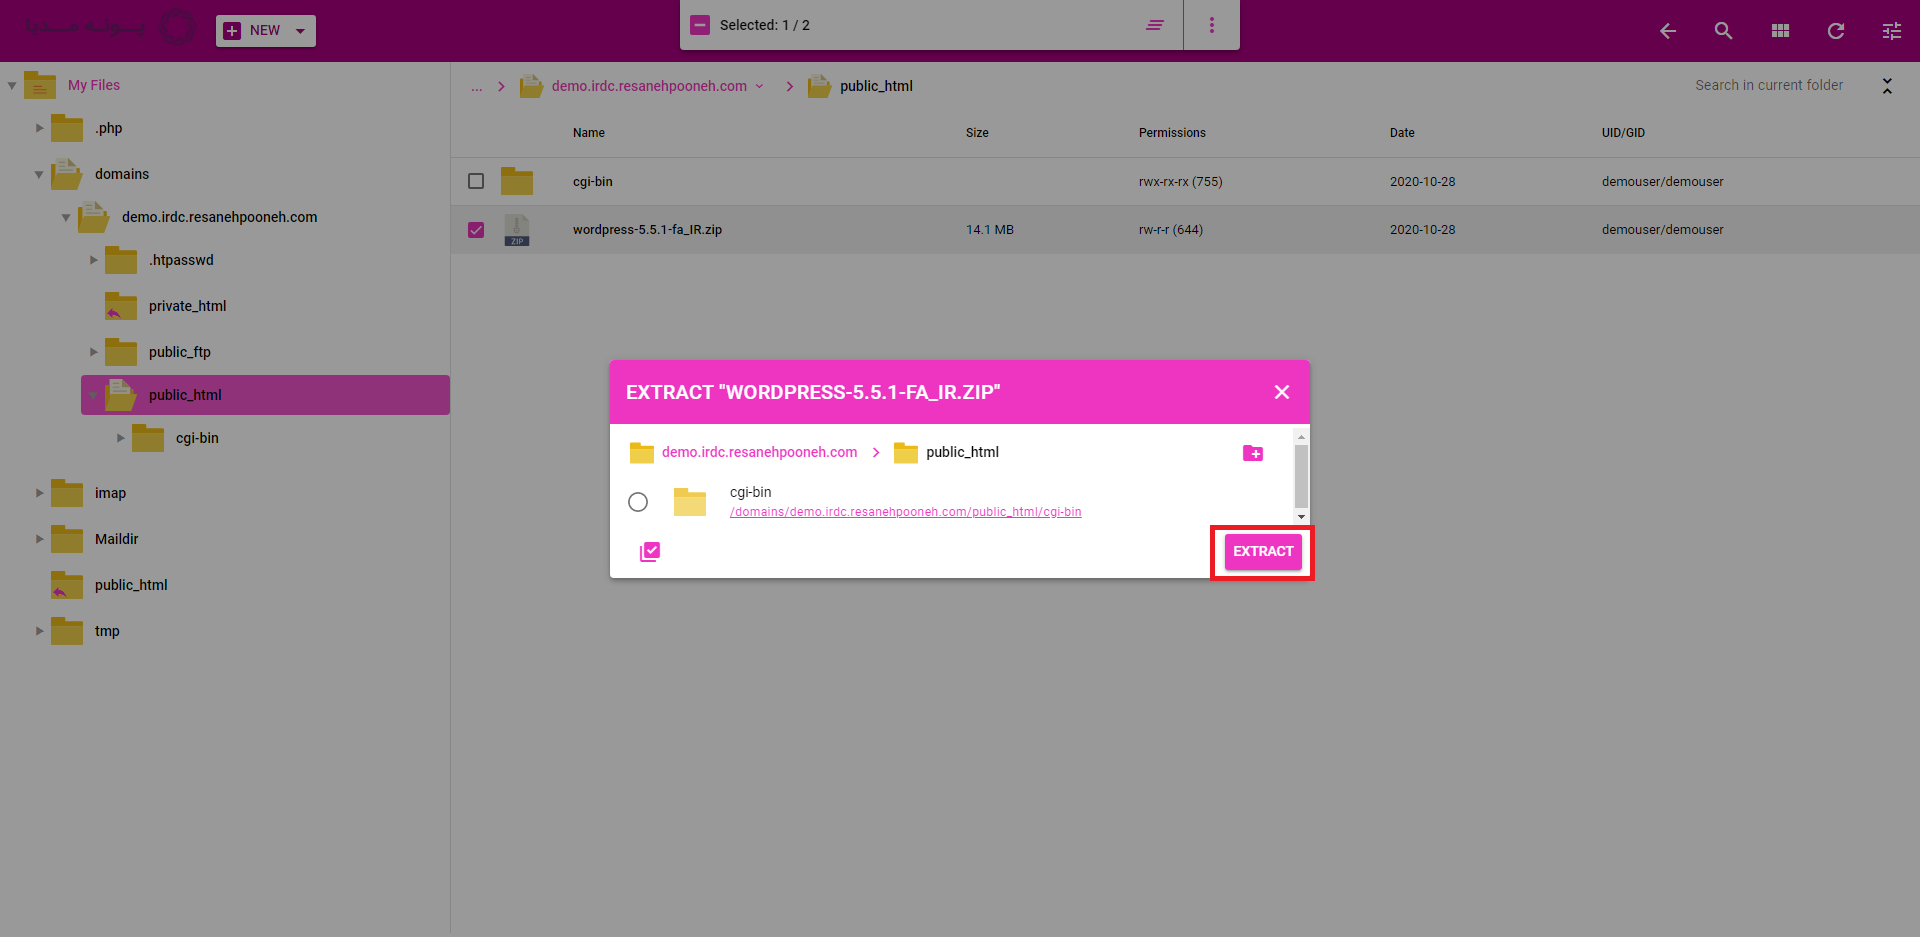Click the cgi-bin folder icon in file list
Screen dimensions: 1920x937
pyautogui.click(x=517, y=181)
